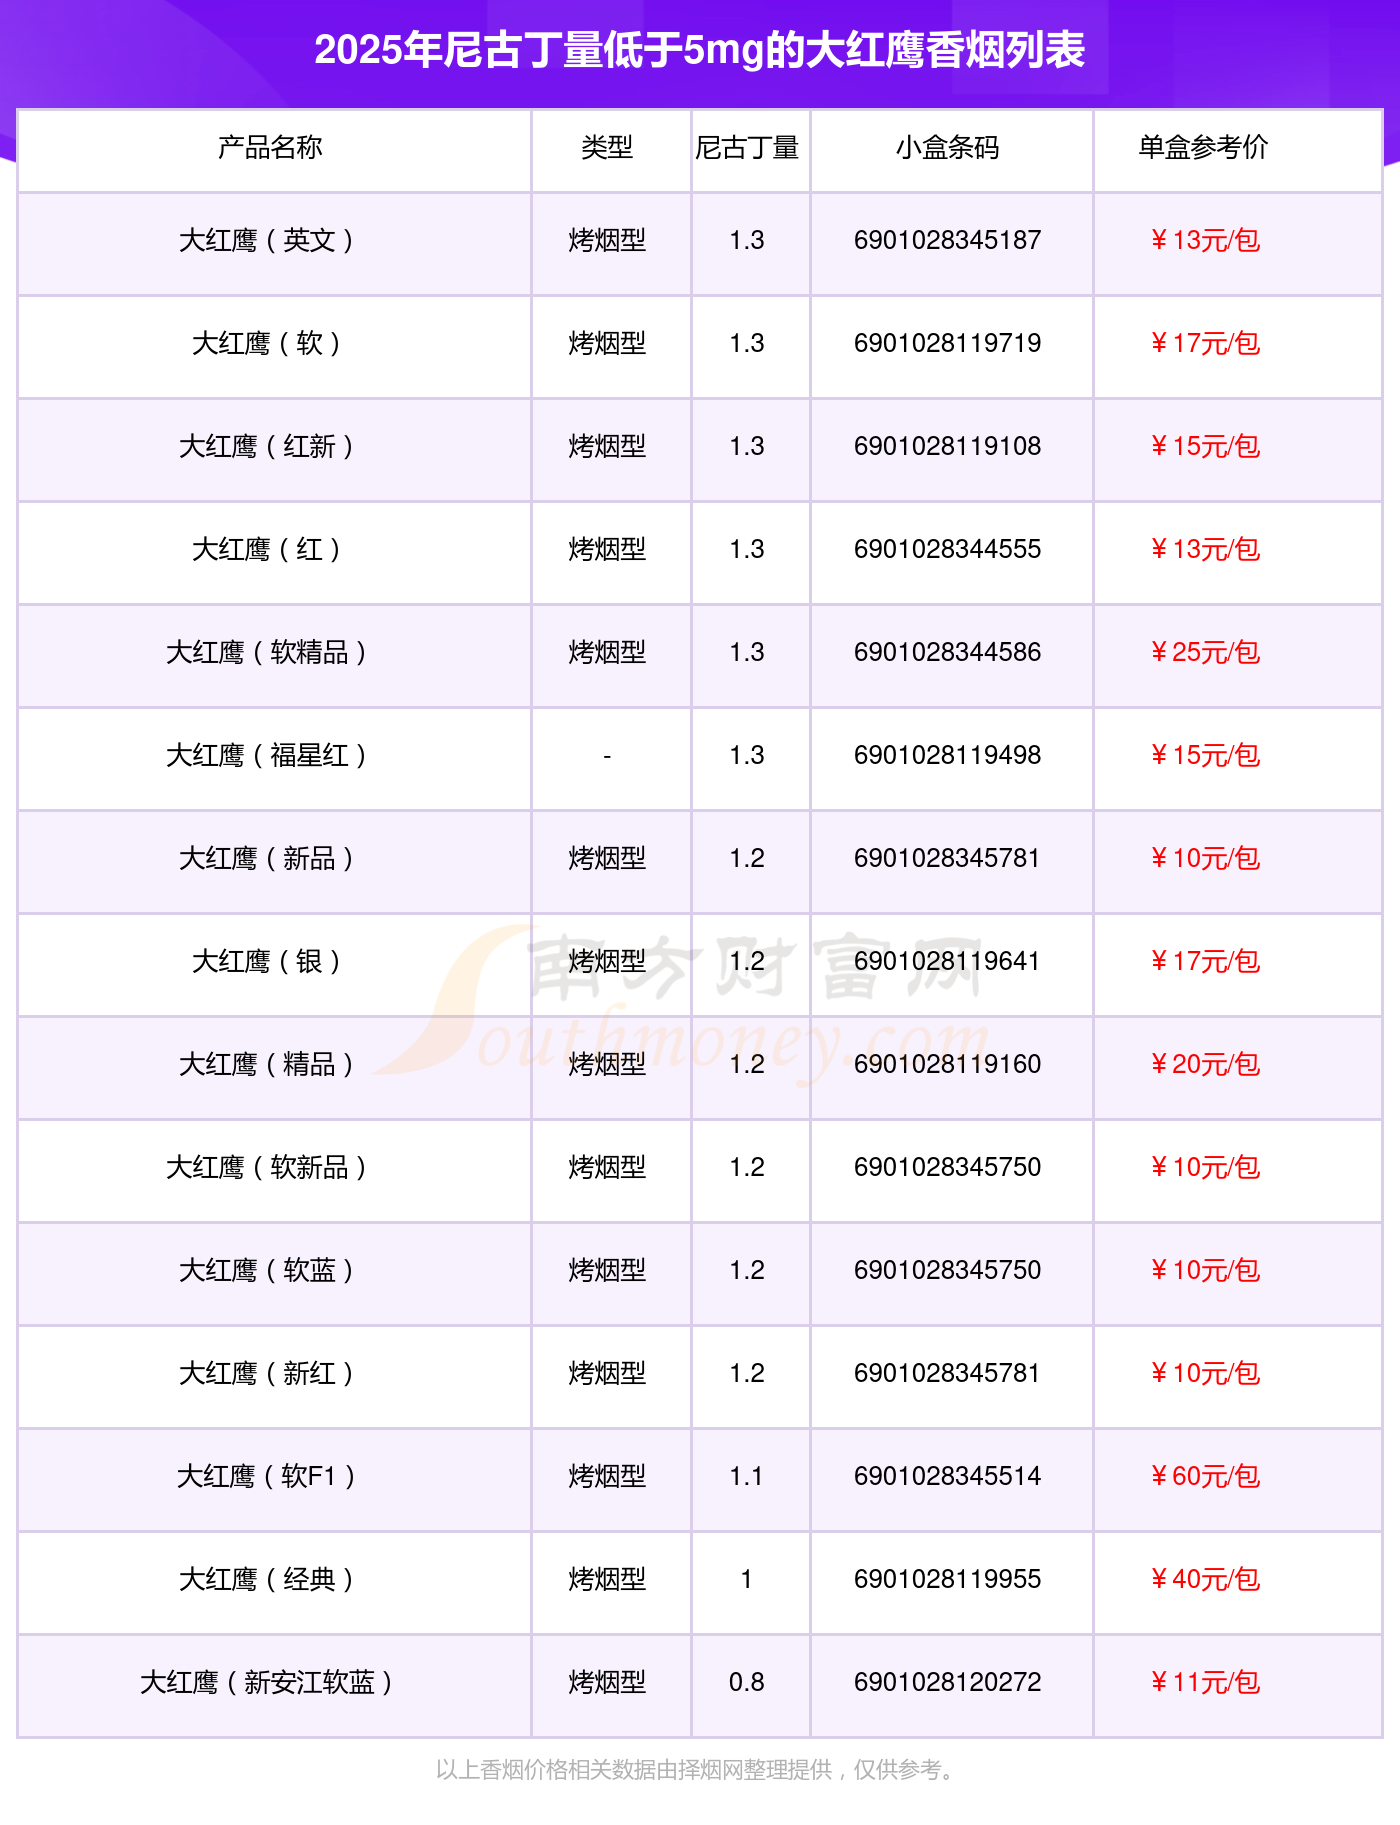The width and height of the screenshot is (1400, 1825).
Task: Select the 大红鹰（银） product name
Action: pos(266,962)
